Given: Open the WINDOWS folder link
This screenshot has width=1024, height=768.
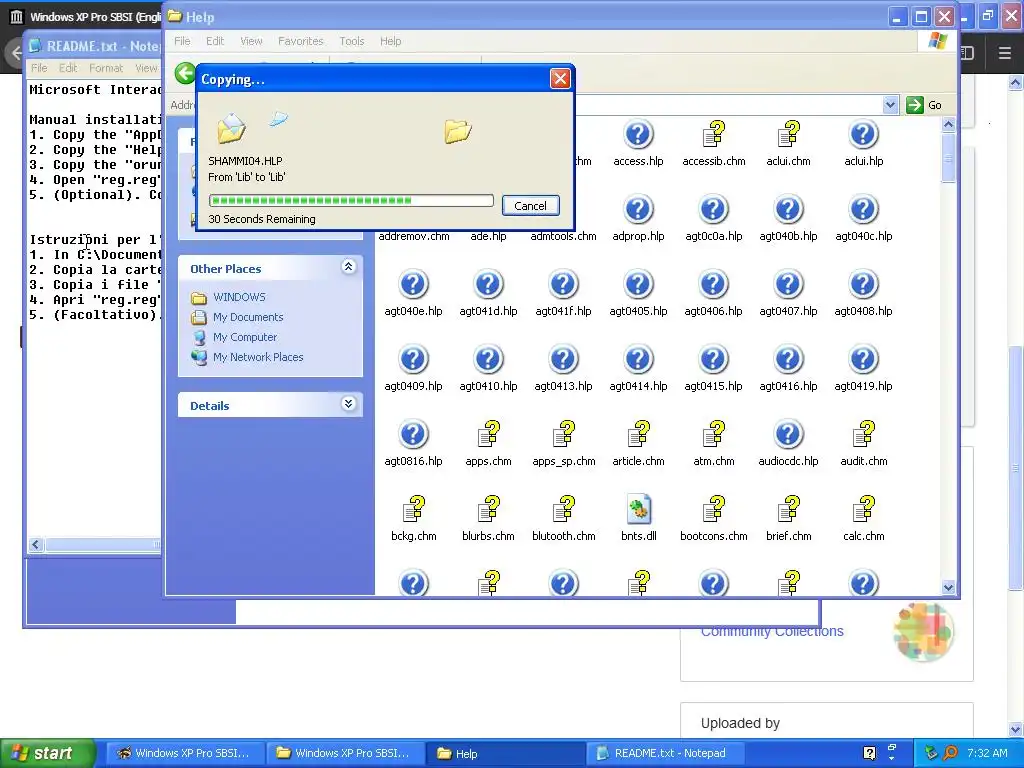Looking at the screenshot, I should (x=239, y=297).
